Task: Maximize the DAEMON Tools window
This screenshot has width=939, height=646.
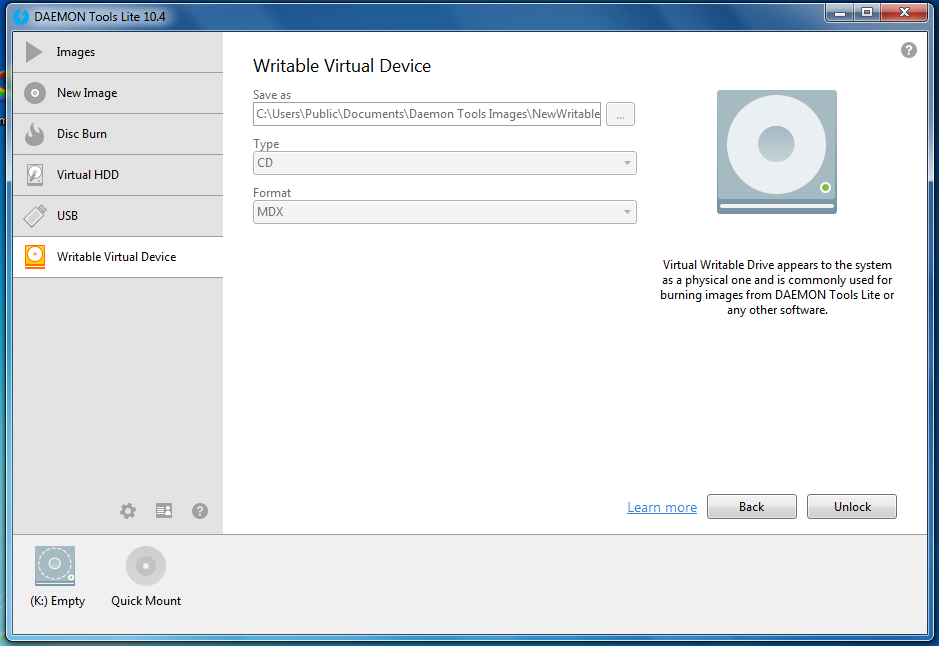Action: (867, 13)
